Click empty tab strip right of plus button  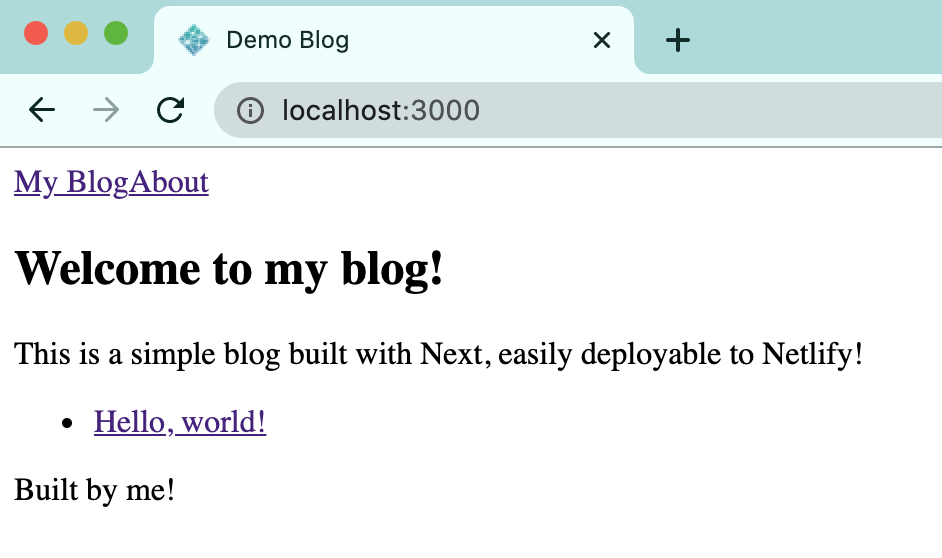point(820,40)
